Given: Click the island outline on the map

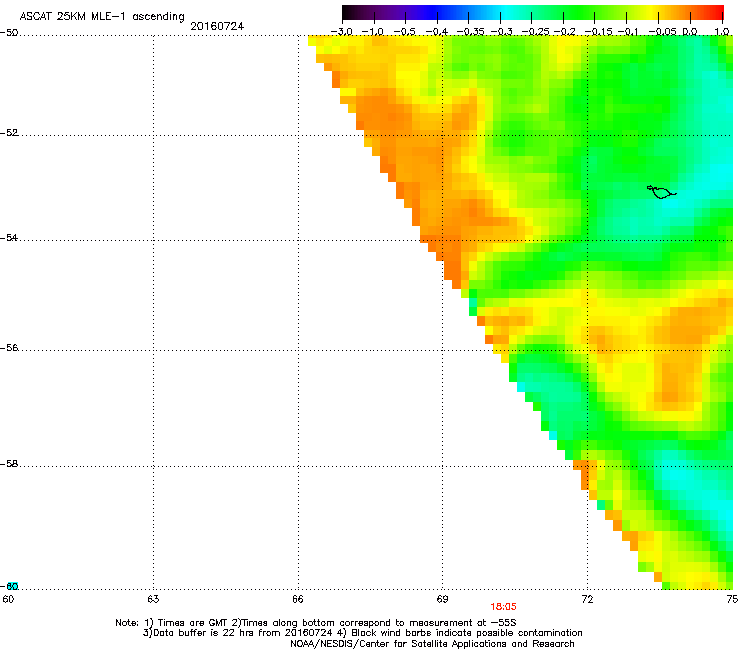Looking at the screenshot, I should point(661,192).
